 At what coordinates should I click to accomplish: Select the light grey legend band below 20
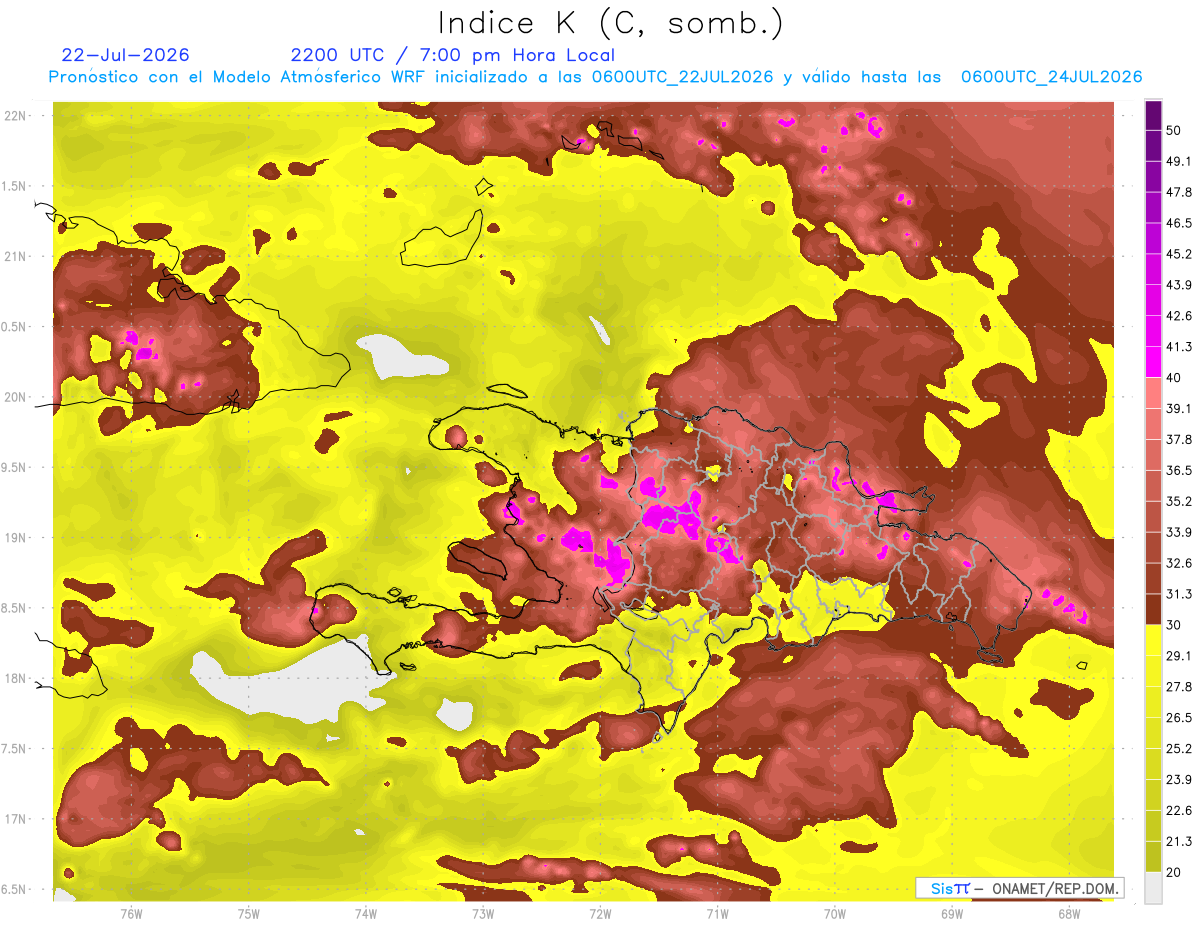1153,888
